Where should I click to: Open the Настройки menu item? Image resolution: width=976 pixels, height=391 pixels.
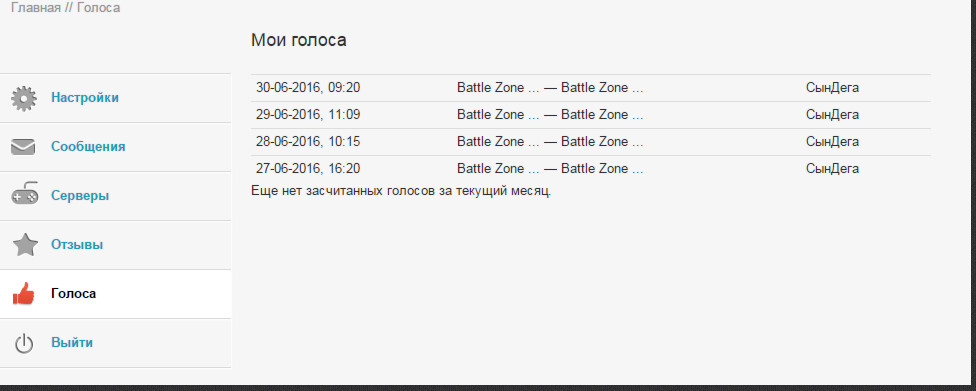click(115, 98)
